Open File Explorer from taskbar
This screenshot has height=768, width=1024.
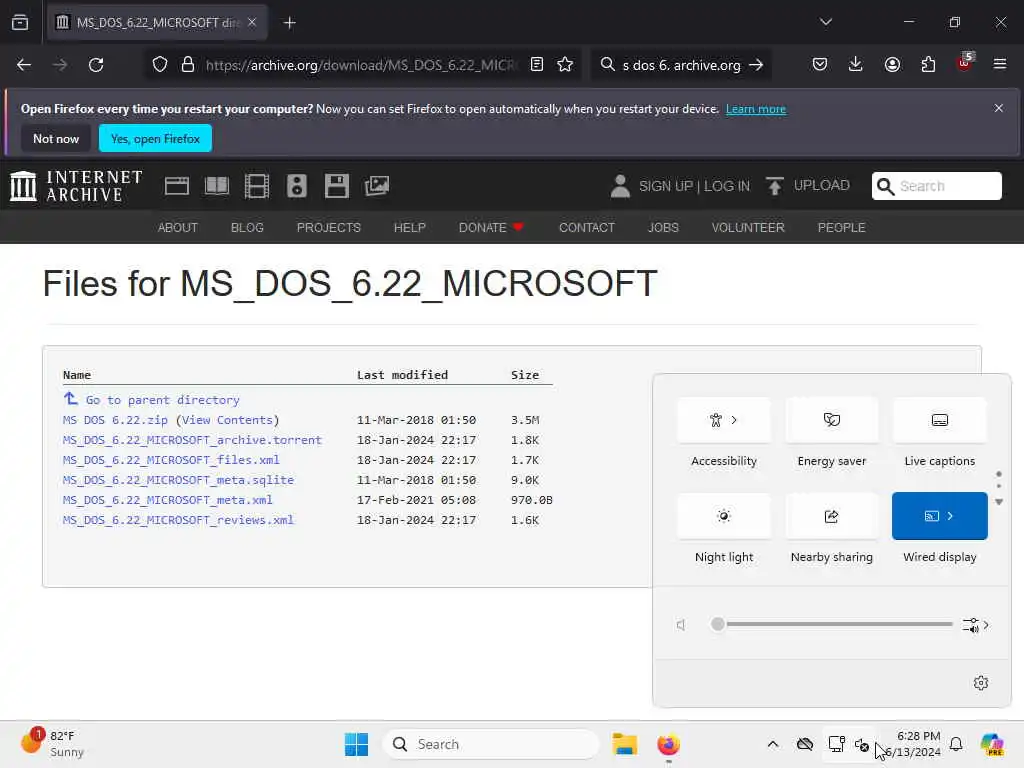(624, 744)
